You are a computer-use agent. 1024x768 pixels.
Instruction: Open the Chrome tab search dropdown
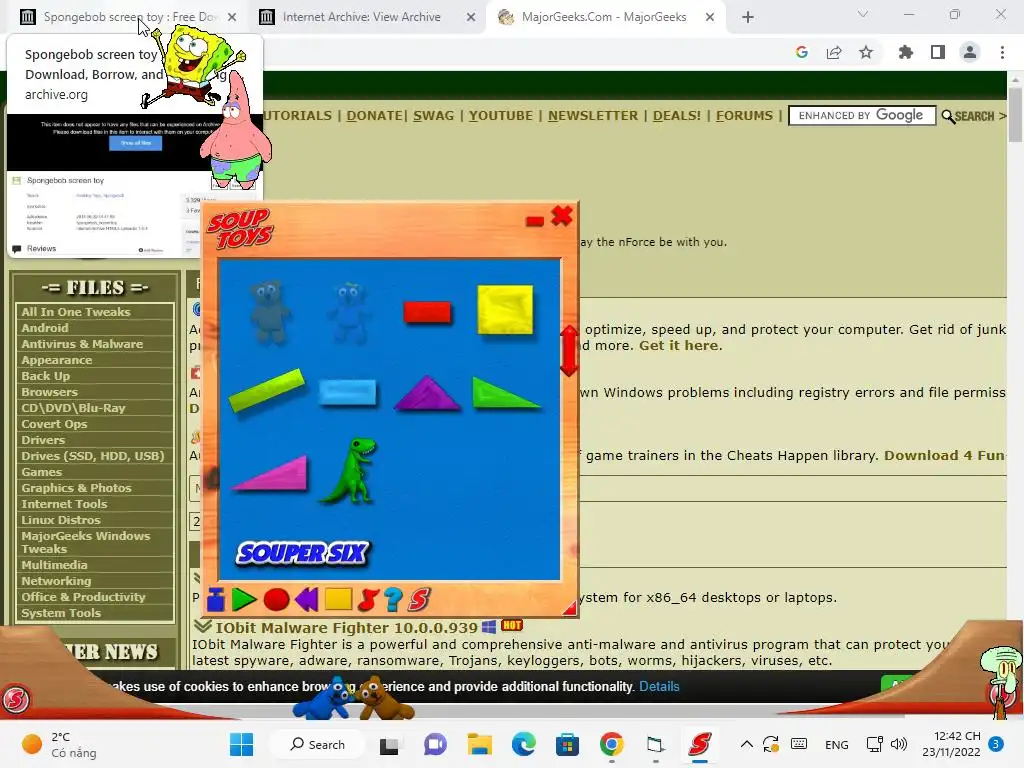[863, 14]
